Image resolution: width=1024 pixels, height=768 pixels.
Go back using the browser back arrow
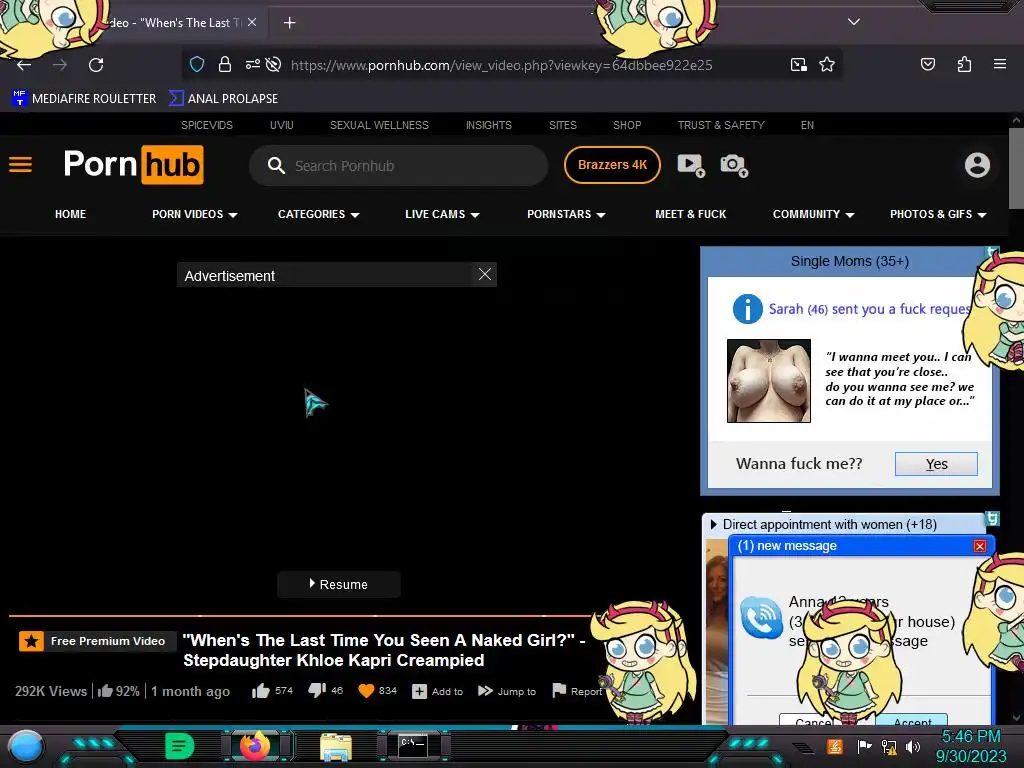(x=24, y=65)
